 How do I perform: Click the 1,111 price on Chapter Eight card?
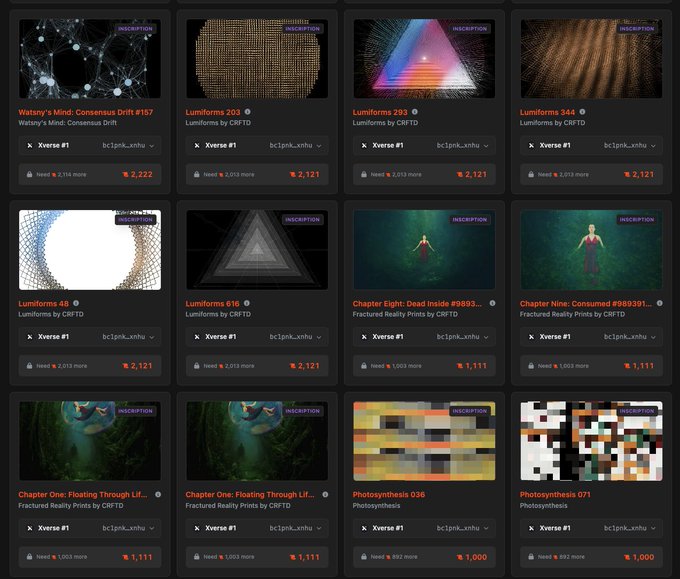[472, 366]
